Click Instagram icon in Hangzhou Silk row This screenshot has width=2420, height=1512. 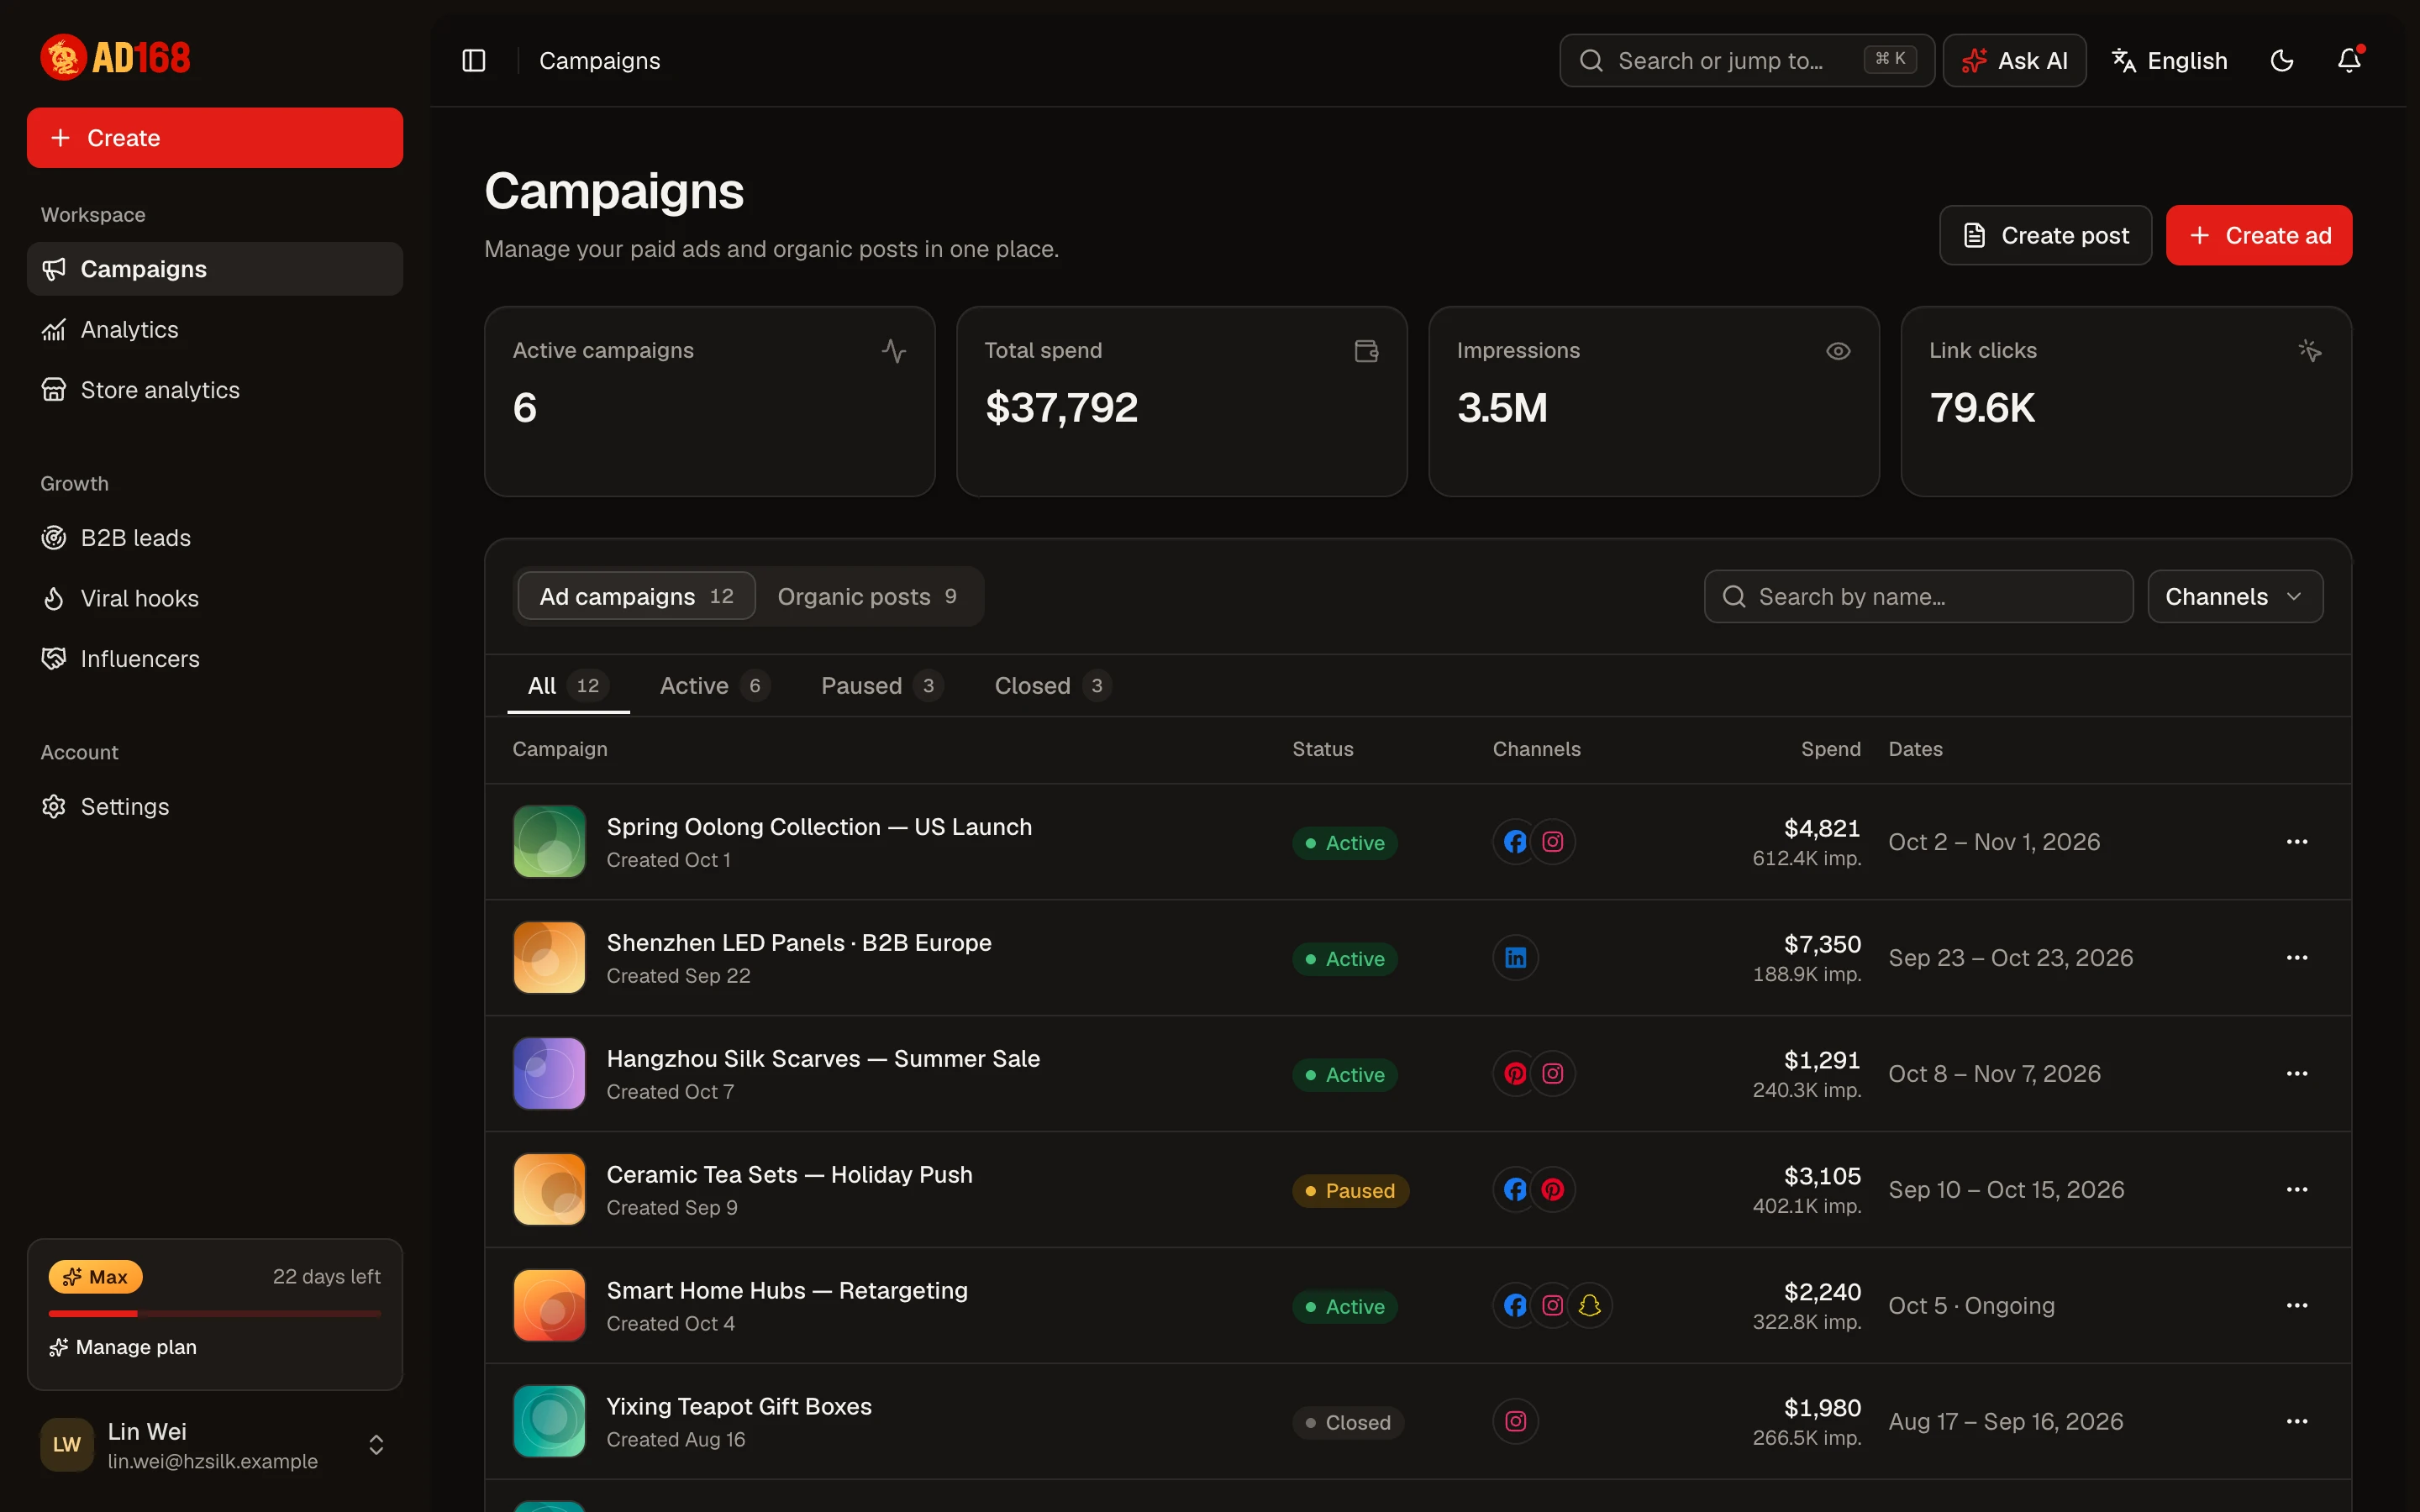point(1553,1074)
